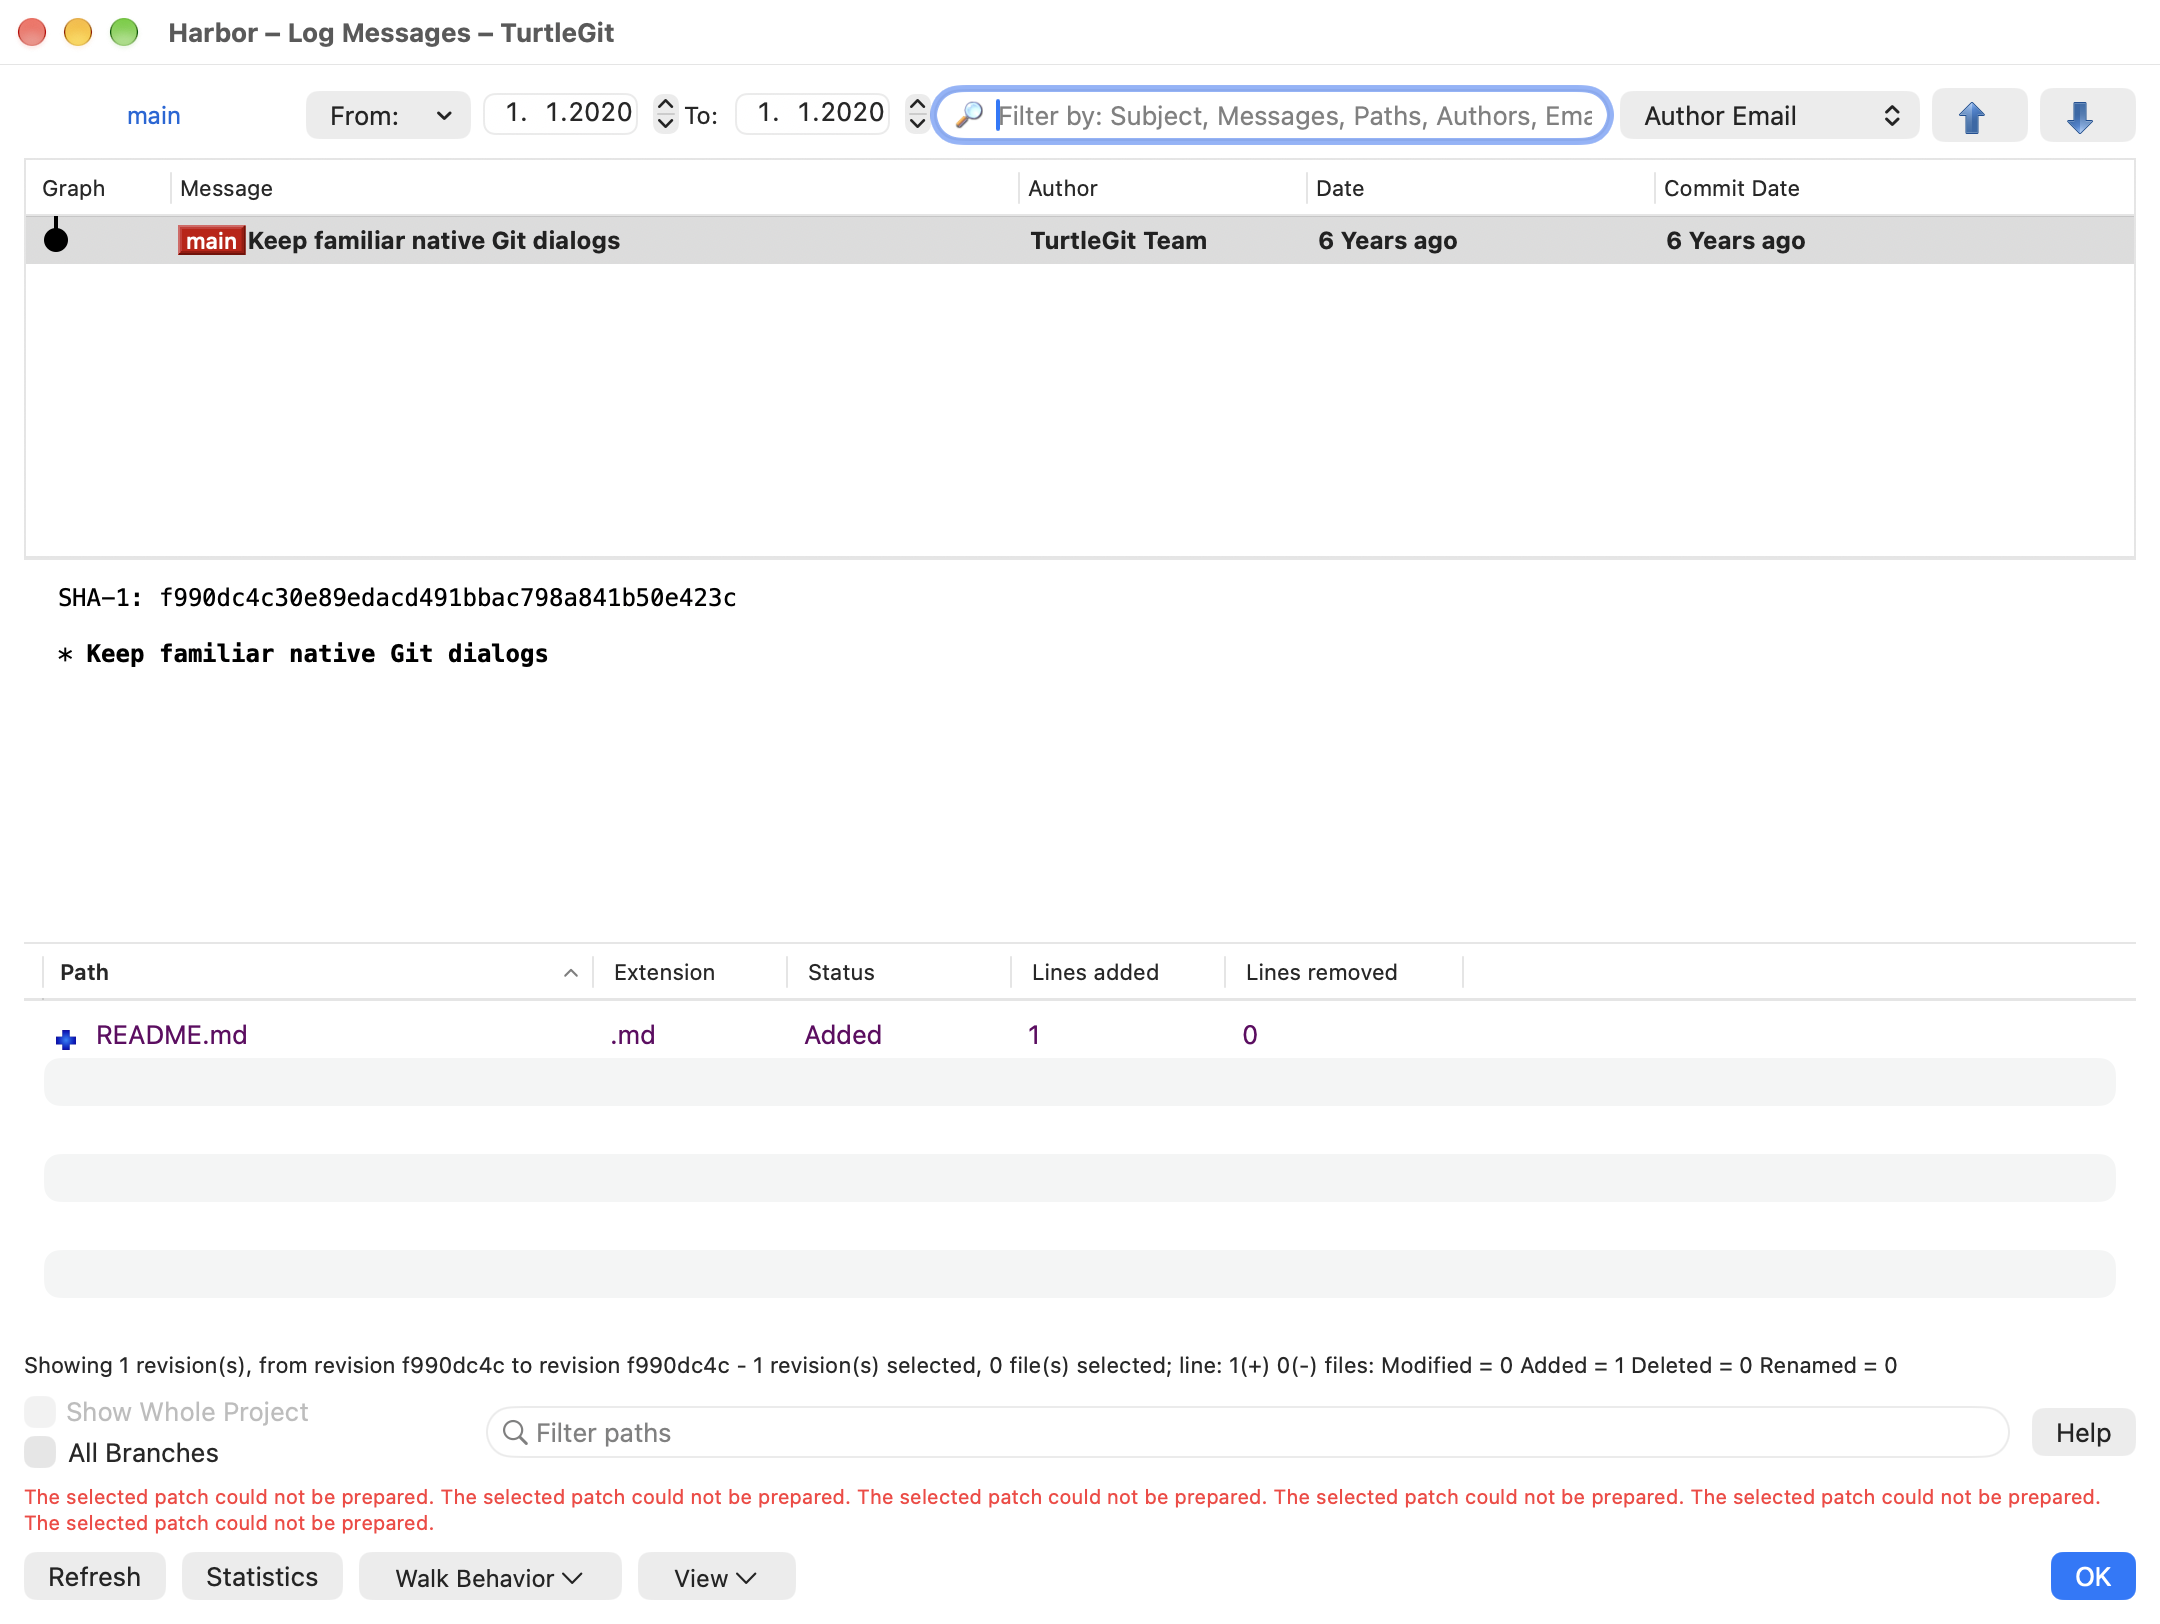2160x1624 pixels.
Task: Open the Statistics dialog
Action: [262, 1577]
